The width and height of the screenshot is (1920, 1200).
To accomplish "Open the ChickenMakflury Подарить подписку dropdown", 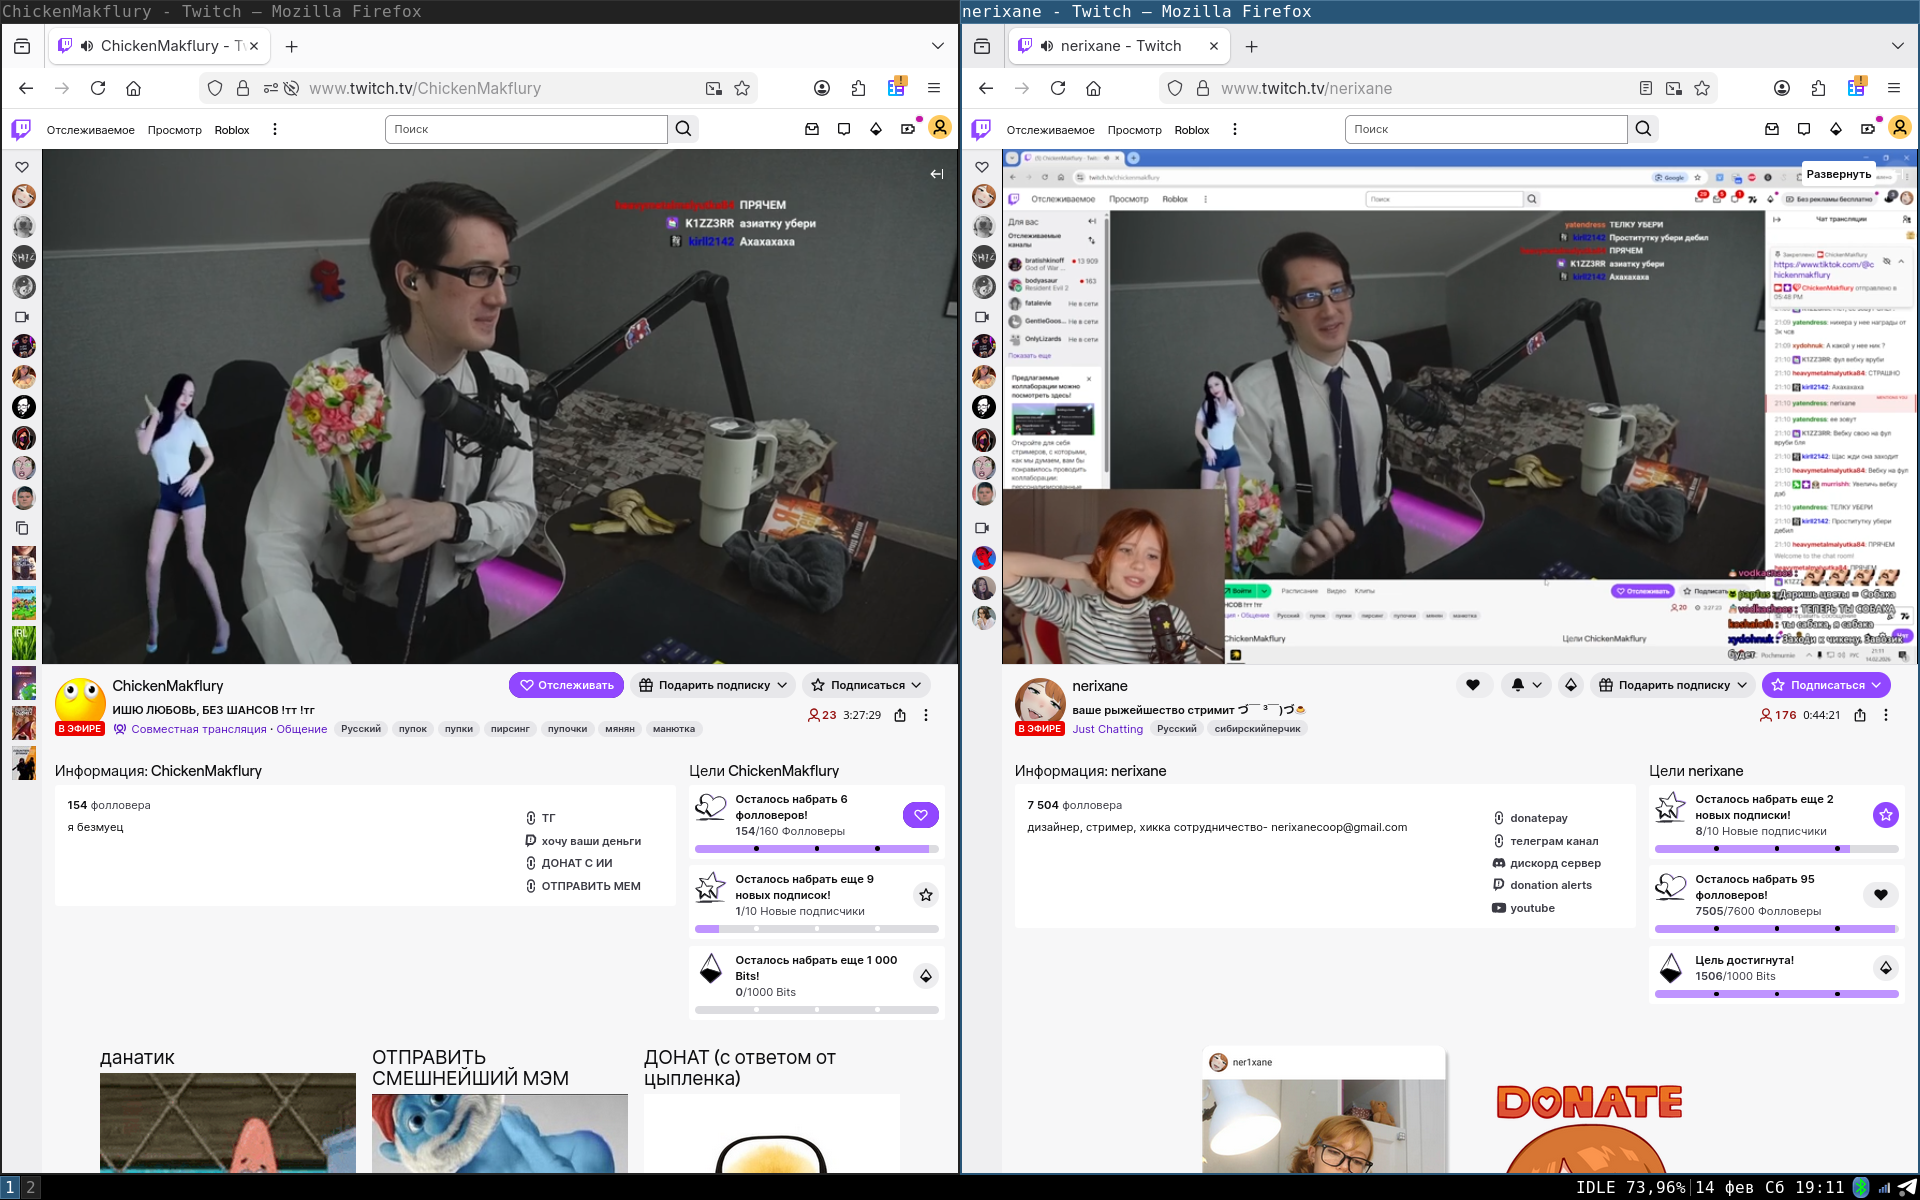I will 713,685.
